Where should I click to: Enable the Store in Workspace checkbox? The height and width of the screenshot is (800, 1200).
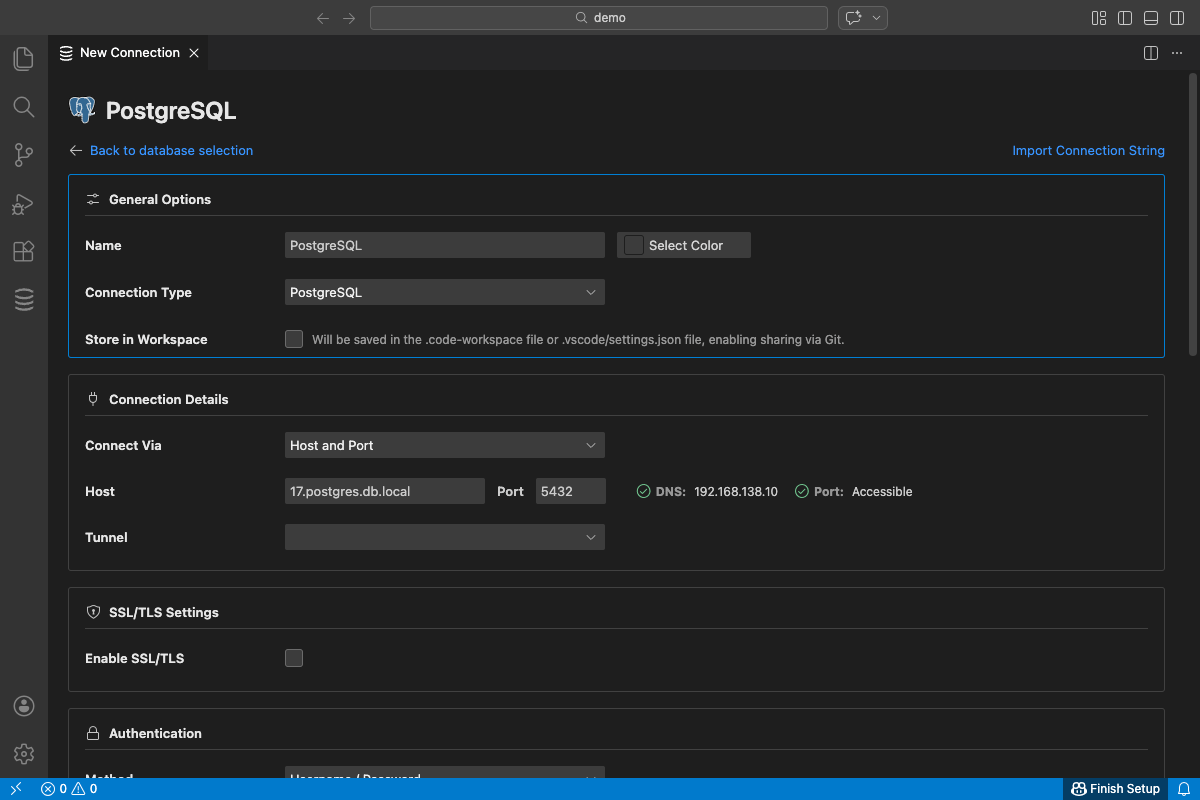tap(294, 339)
